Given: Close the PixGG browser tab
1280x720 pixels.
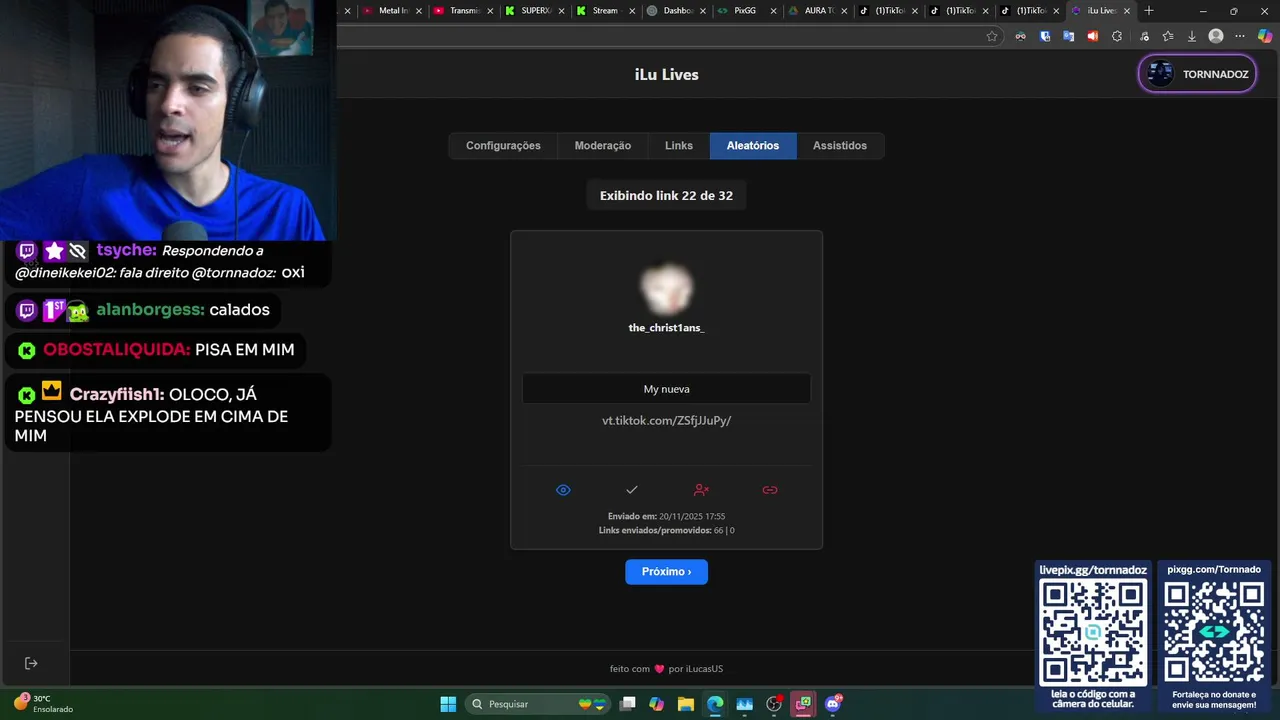Looking at the screenshot, I should pos(773,11).
